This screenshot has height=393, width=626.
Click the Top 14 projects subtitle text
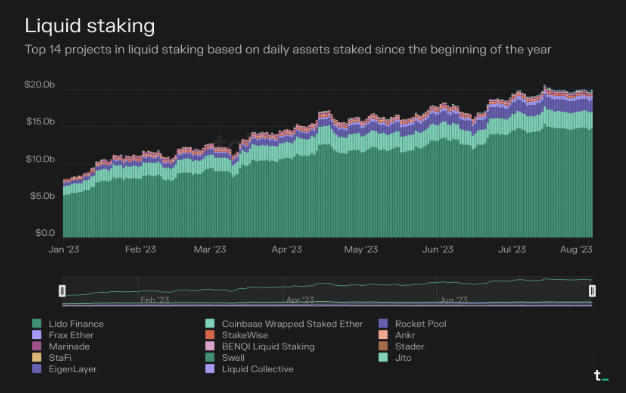tap(288, 50)
